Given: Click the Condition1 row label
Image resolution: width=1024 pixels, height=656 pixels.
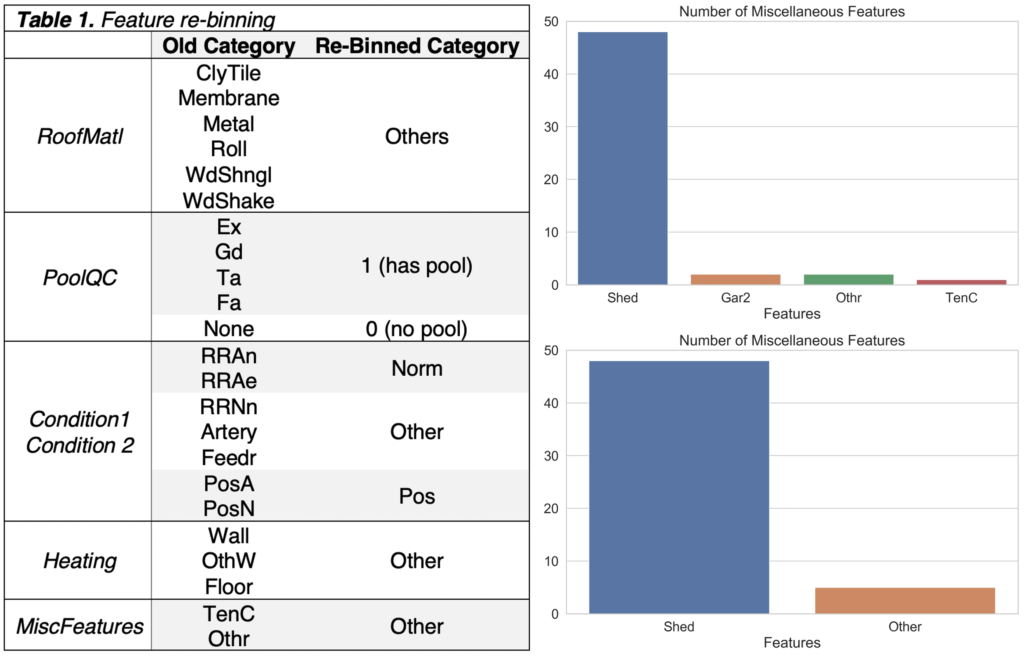Looking at the screenshot, I should pyautogui.click(x=79, y=419).
